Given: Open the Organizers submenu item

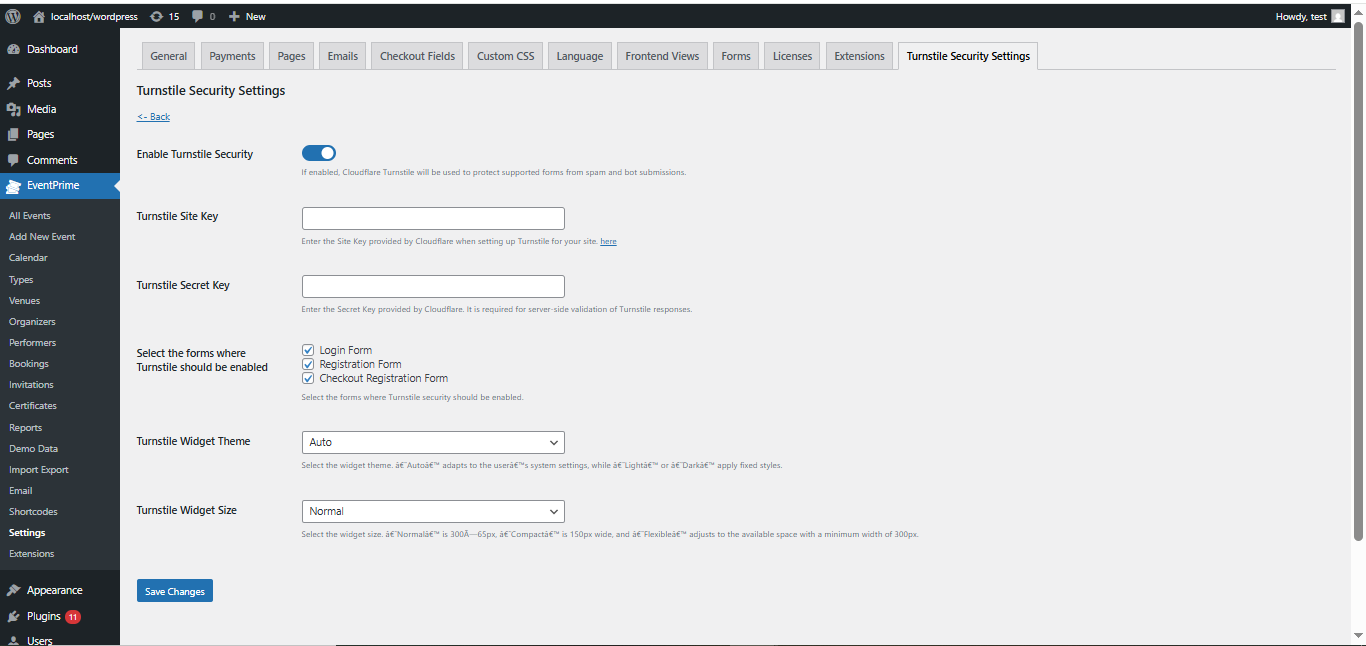Looking at the screenshot, I should pos(32,322).
